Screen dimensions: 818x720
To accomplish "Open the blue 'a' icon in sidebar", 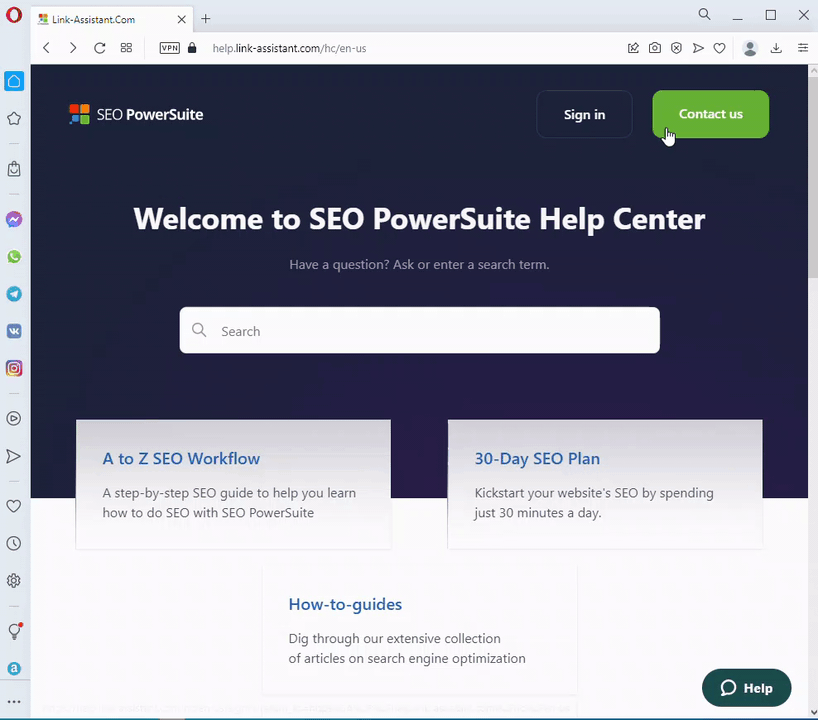I will coord(14,668).
